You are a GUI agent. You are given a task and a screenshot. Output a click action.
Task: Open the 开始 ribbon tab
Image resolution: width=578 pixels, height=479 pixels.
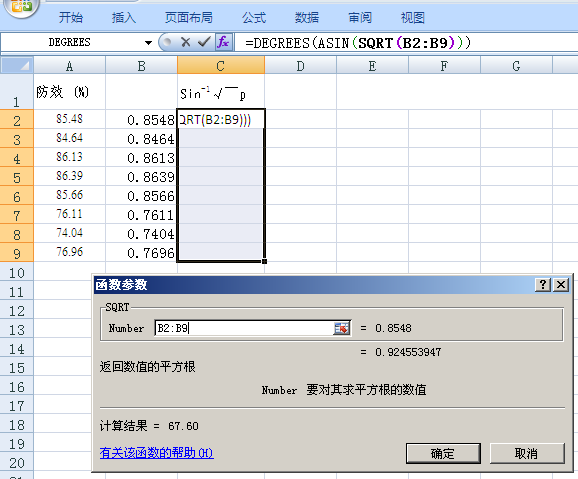71,17
